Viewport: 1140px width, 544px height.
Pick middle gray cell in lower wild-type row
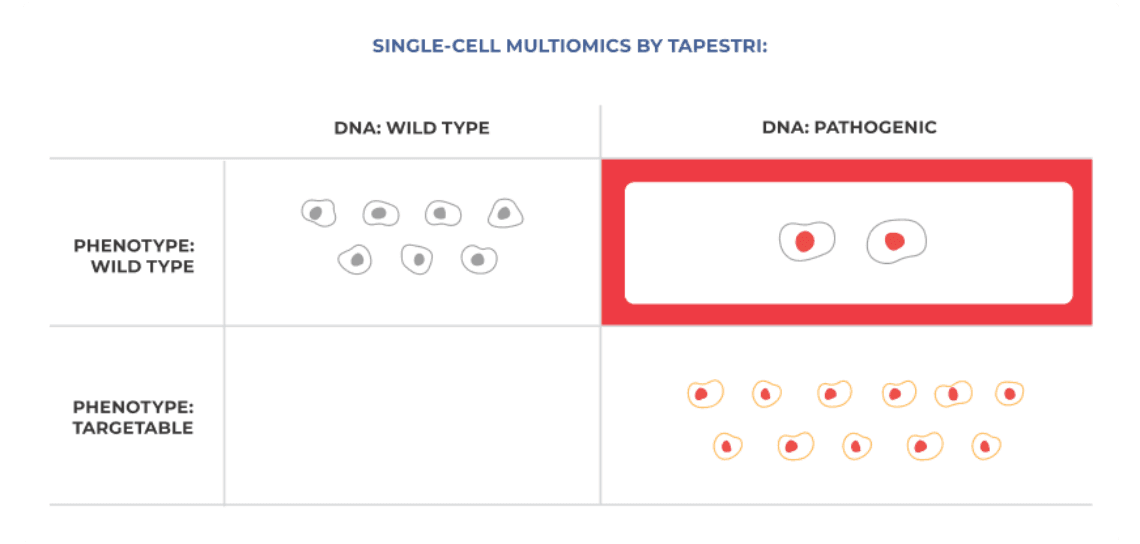click(x=418, y=259)
